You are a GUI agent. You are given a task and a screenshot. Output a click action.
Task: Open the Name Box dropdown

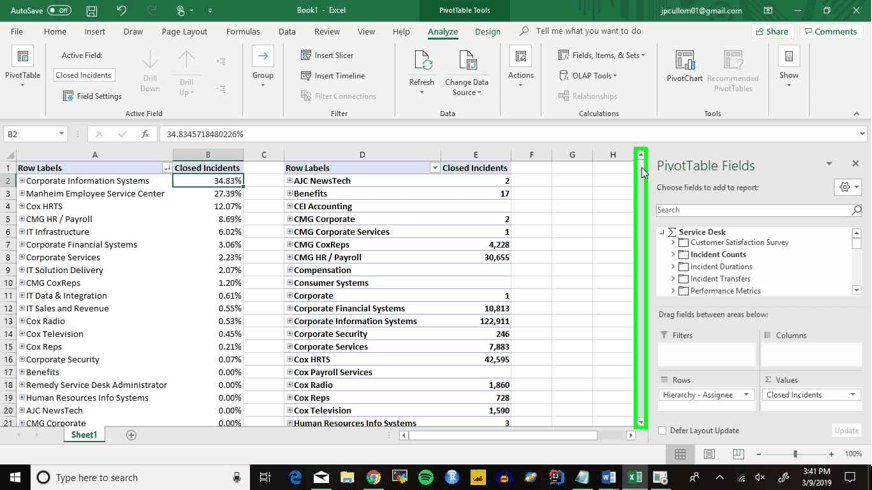(61, 134)
